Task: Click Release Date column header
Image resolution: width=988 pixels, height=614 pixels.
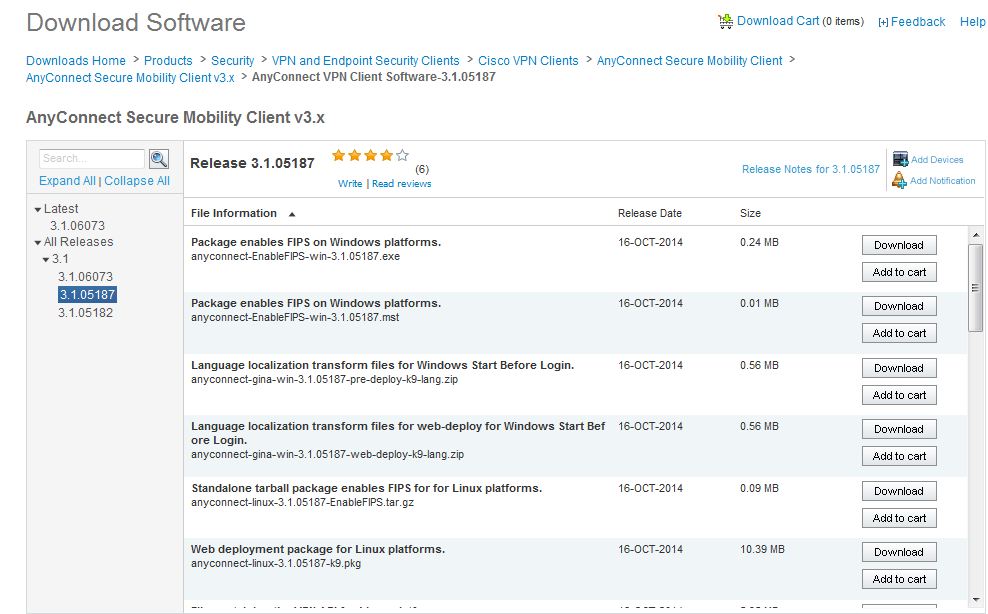Action: pos(650,213)
